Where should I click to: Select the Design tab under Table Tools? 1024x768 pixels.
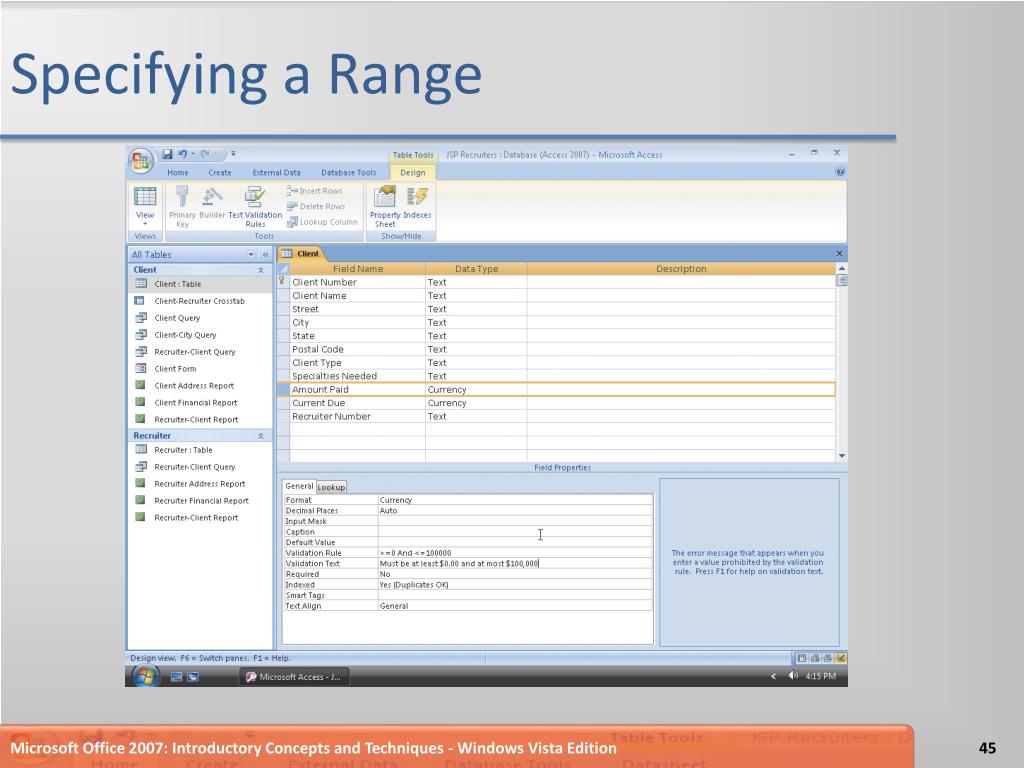click(x=413, y=172)
